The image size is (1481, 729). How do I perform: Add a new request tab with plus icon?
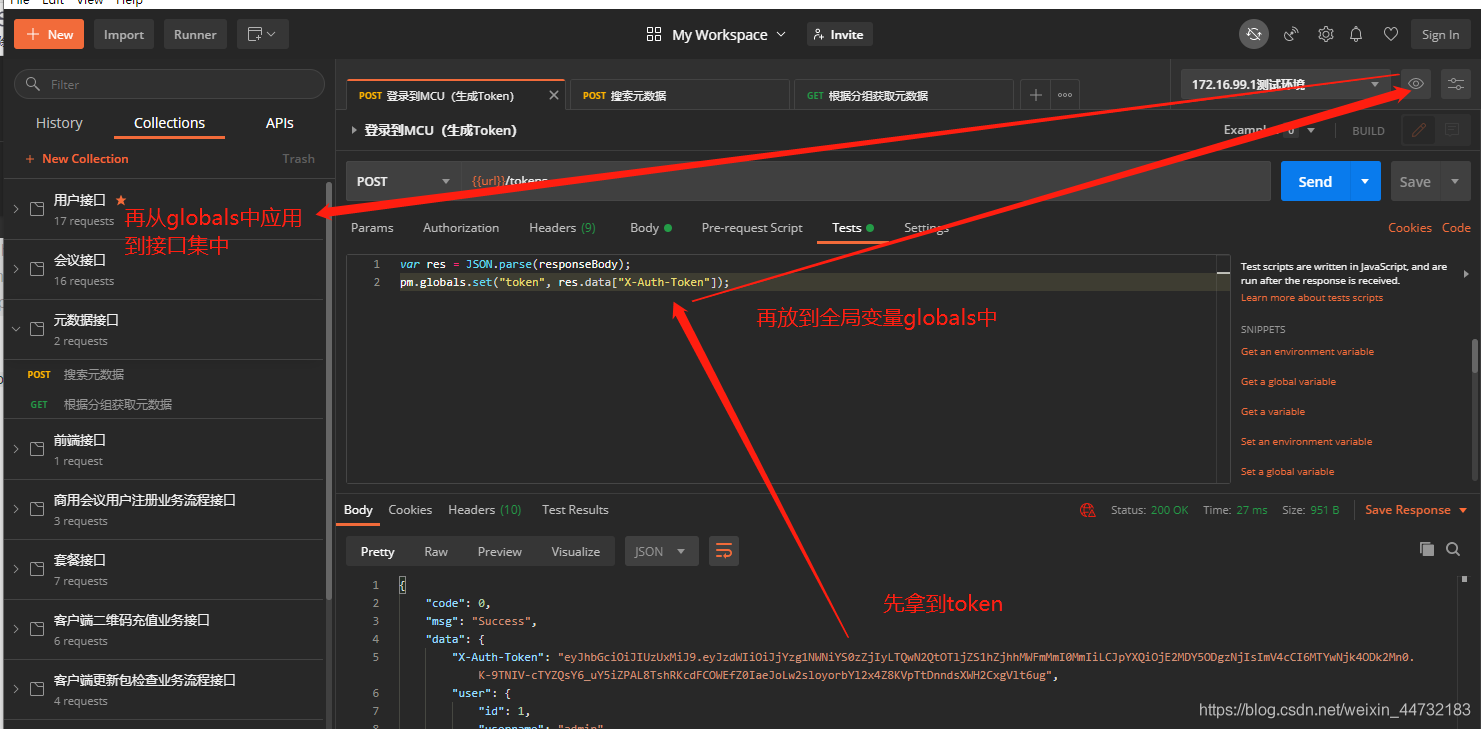(1036, 95)
